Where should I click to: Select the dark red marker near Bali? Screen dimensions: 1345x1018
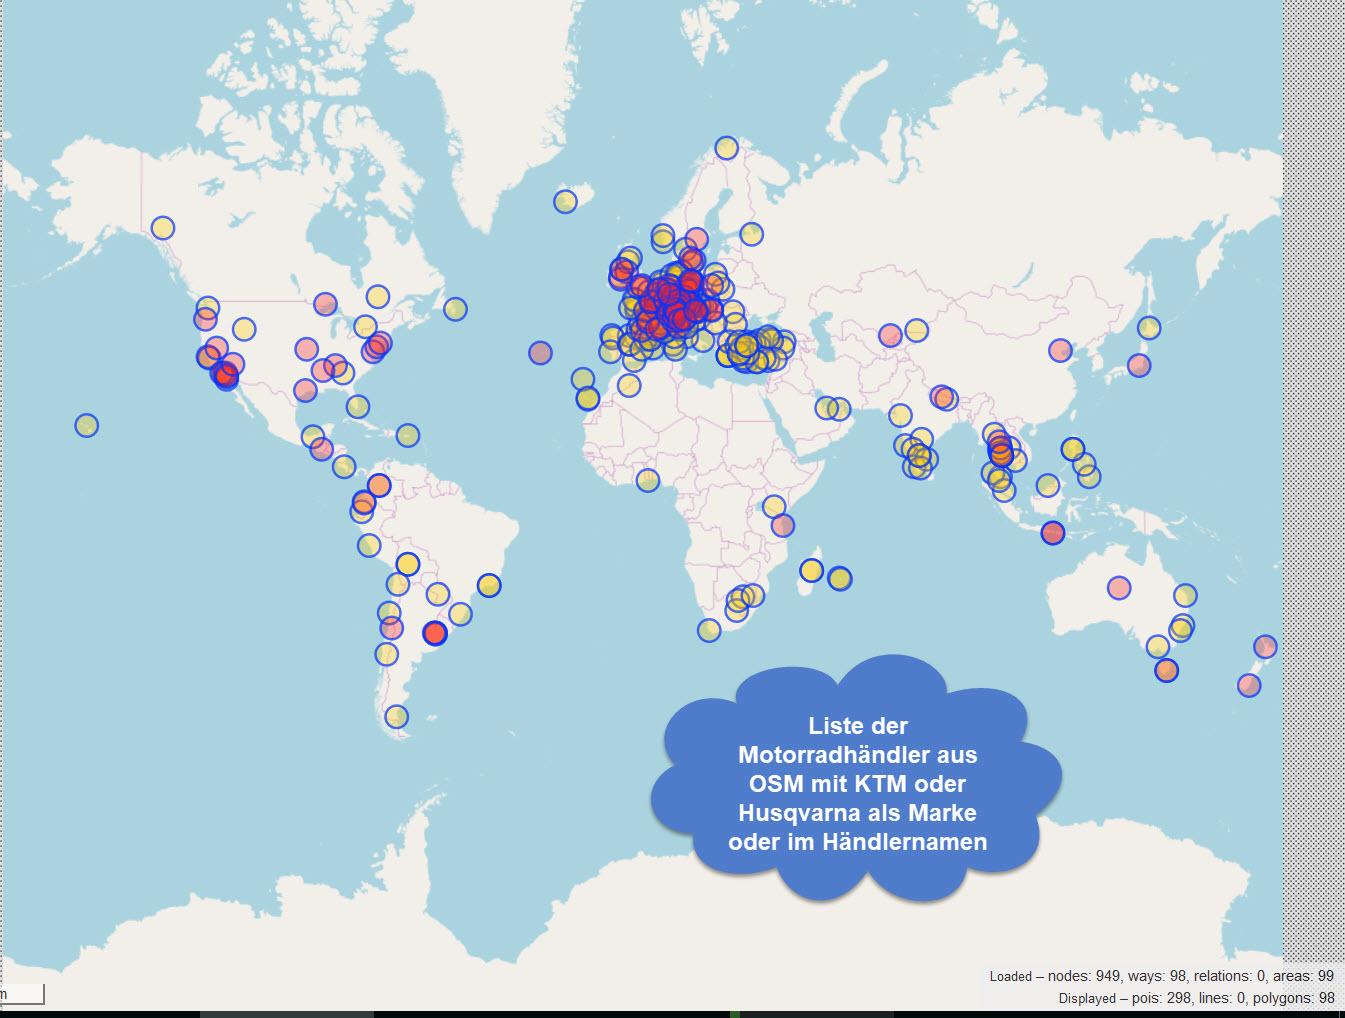pyautogui.click(x=1052, y=533)
